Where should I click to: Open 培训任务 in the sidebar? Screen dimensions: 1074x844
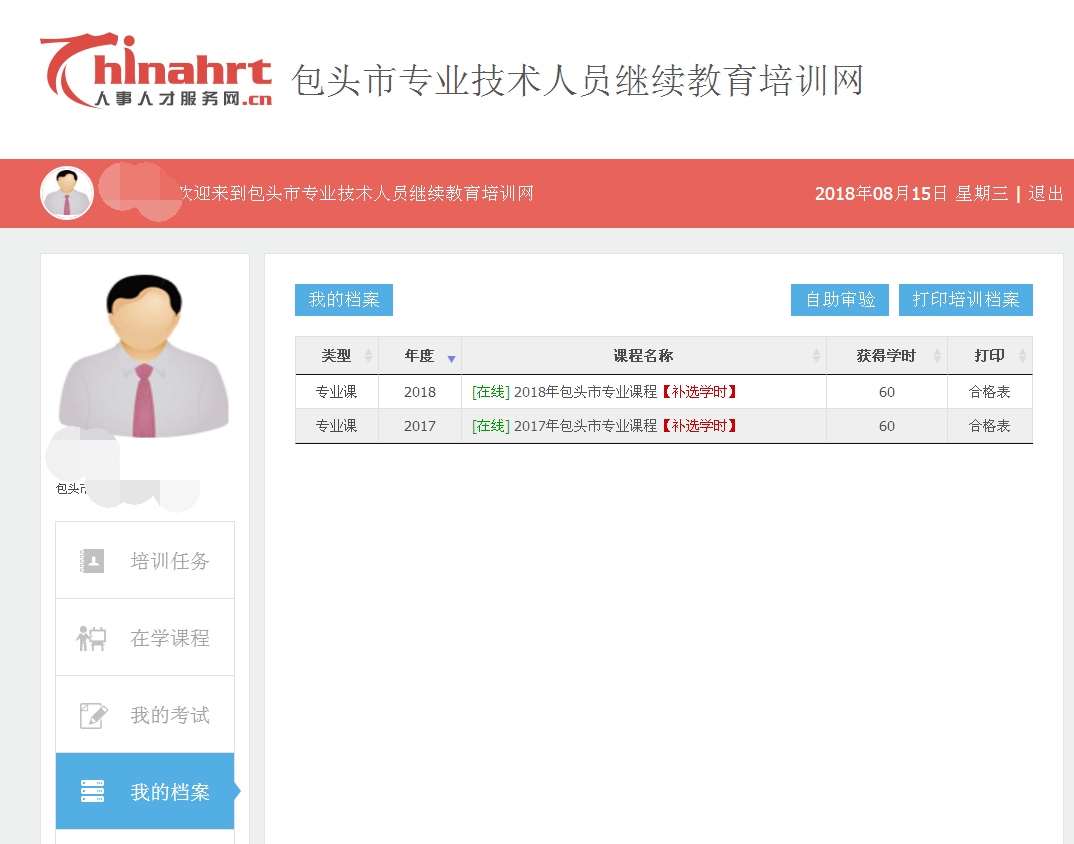(x=170, y=561)
